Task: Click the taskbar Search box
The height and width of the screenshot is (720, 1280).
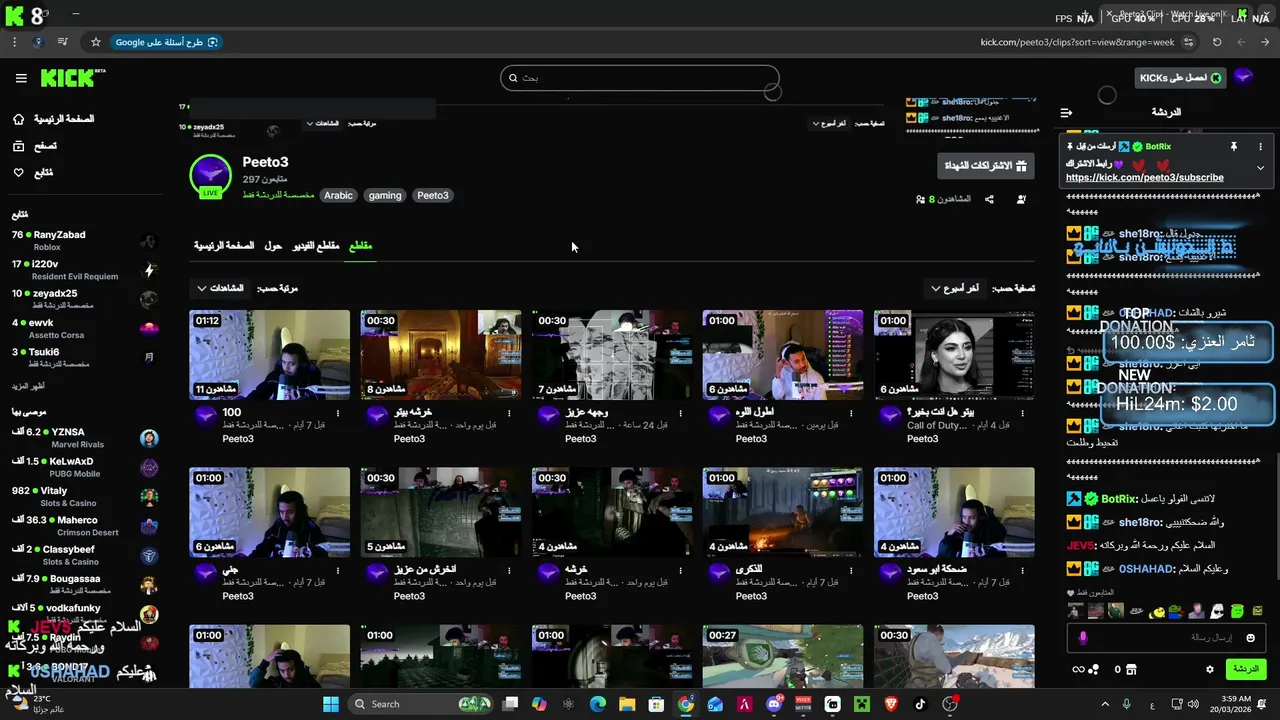Action: click(x=420, y=704)
